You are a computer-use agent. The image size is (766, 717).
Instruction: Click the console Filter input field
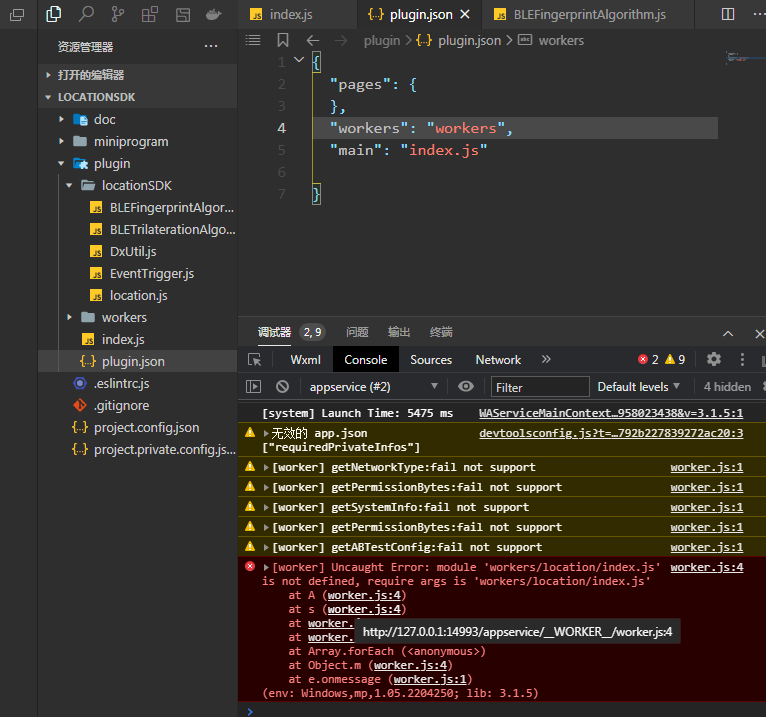(540, 387)
